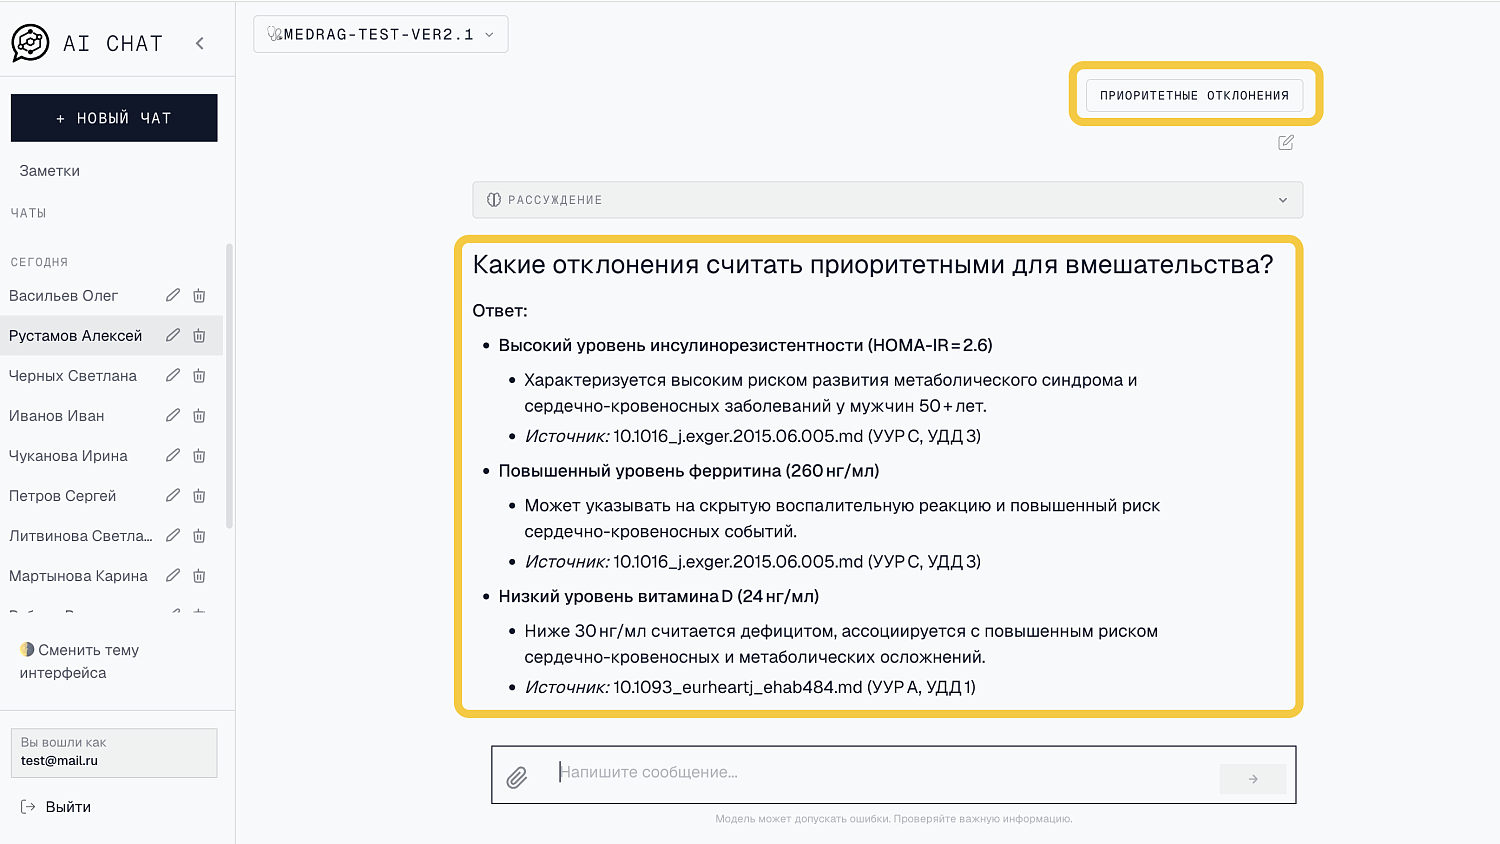The width and height of the screenshot is (1500, 844).
Task: Edit the sent message via pencil-square icon
Action: 1286,143
